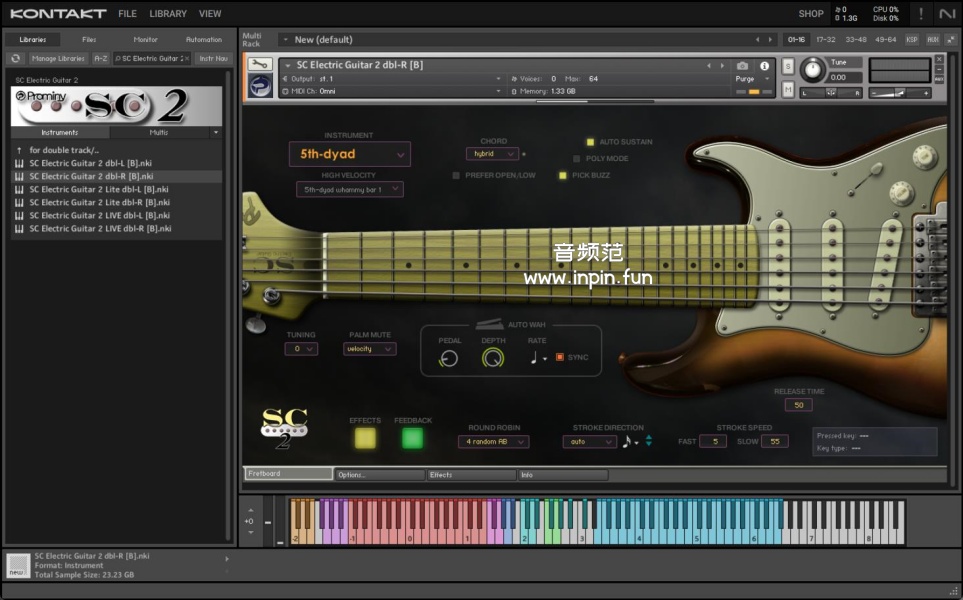Viewport: 963px width, 600px height.
Task: Click the Manage Libraries button
Action: tap(58, 59)
